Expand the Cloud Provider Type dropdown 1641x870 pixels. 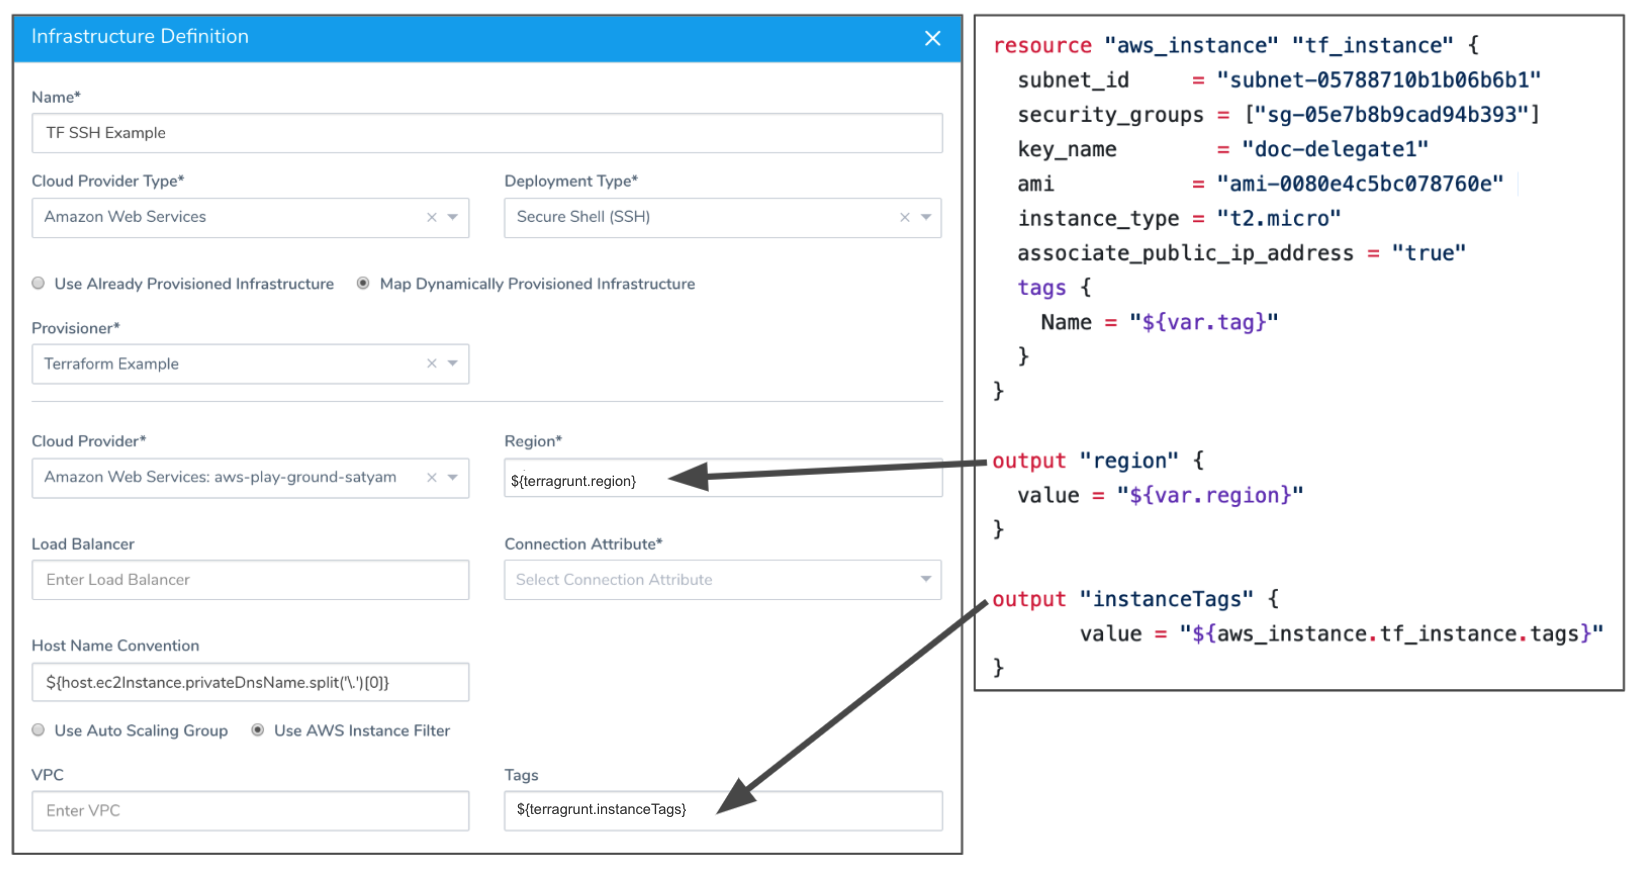point(453,217)
